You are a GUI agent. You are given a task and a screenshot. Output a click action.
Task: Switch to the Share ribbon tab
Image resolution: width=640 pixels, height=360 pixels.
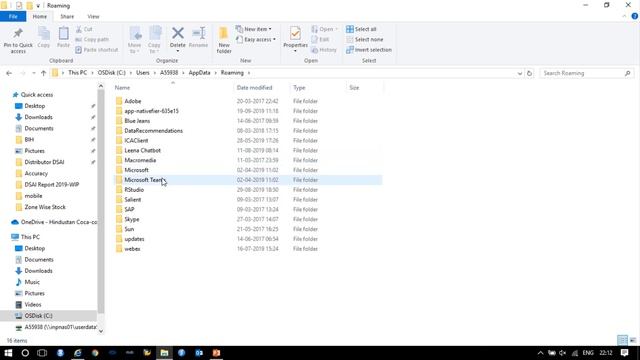(x=67, y=16)
